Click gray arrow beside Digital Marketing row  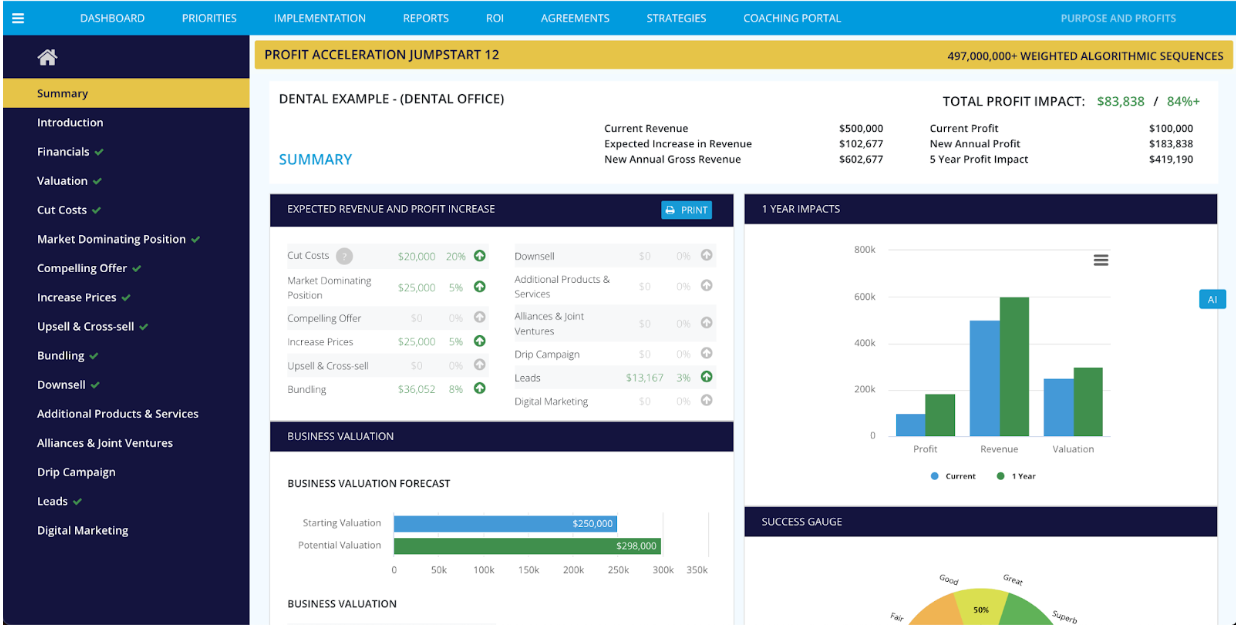click(707, 401)
